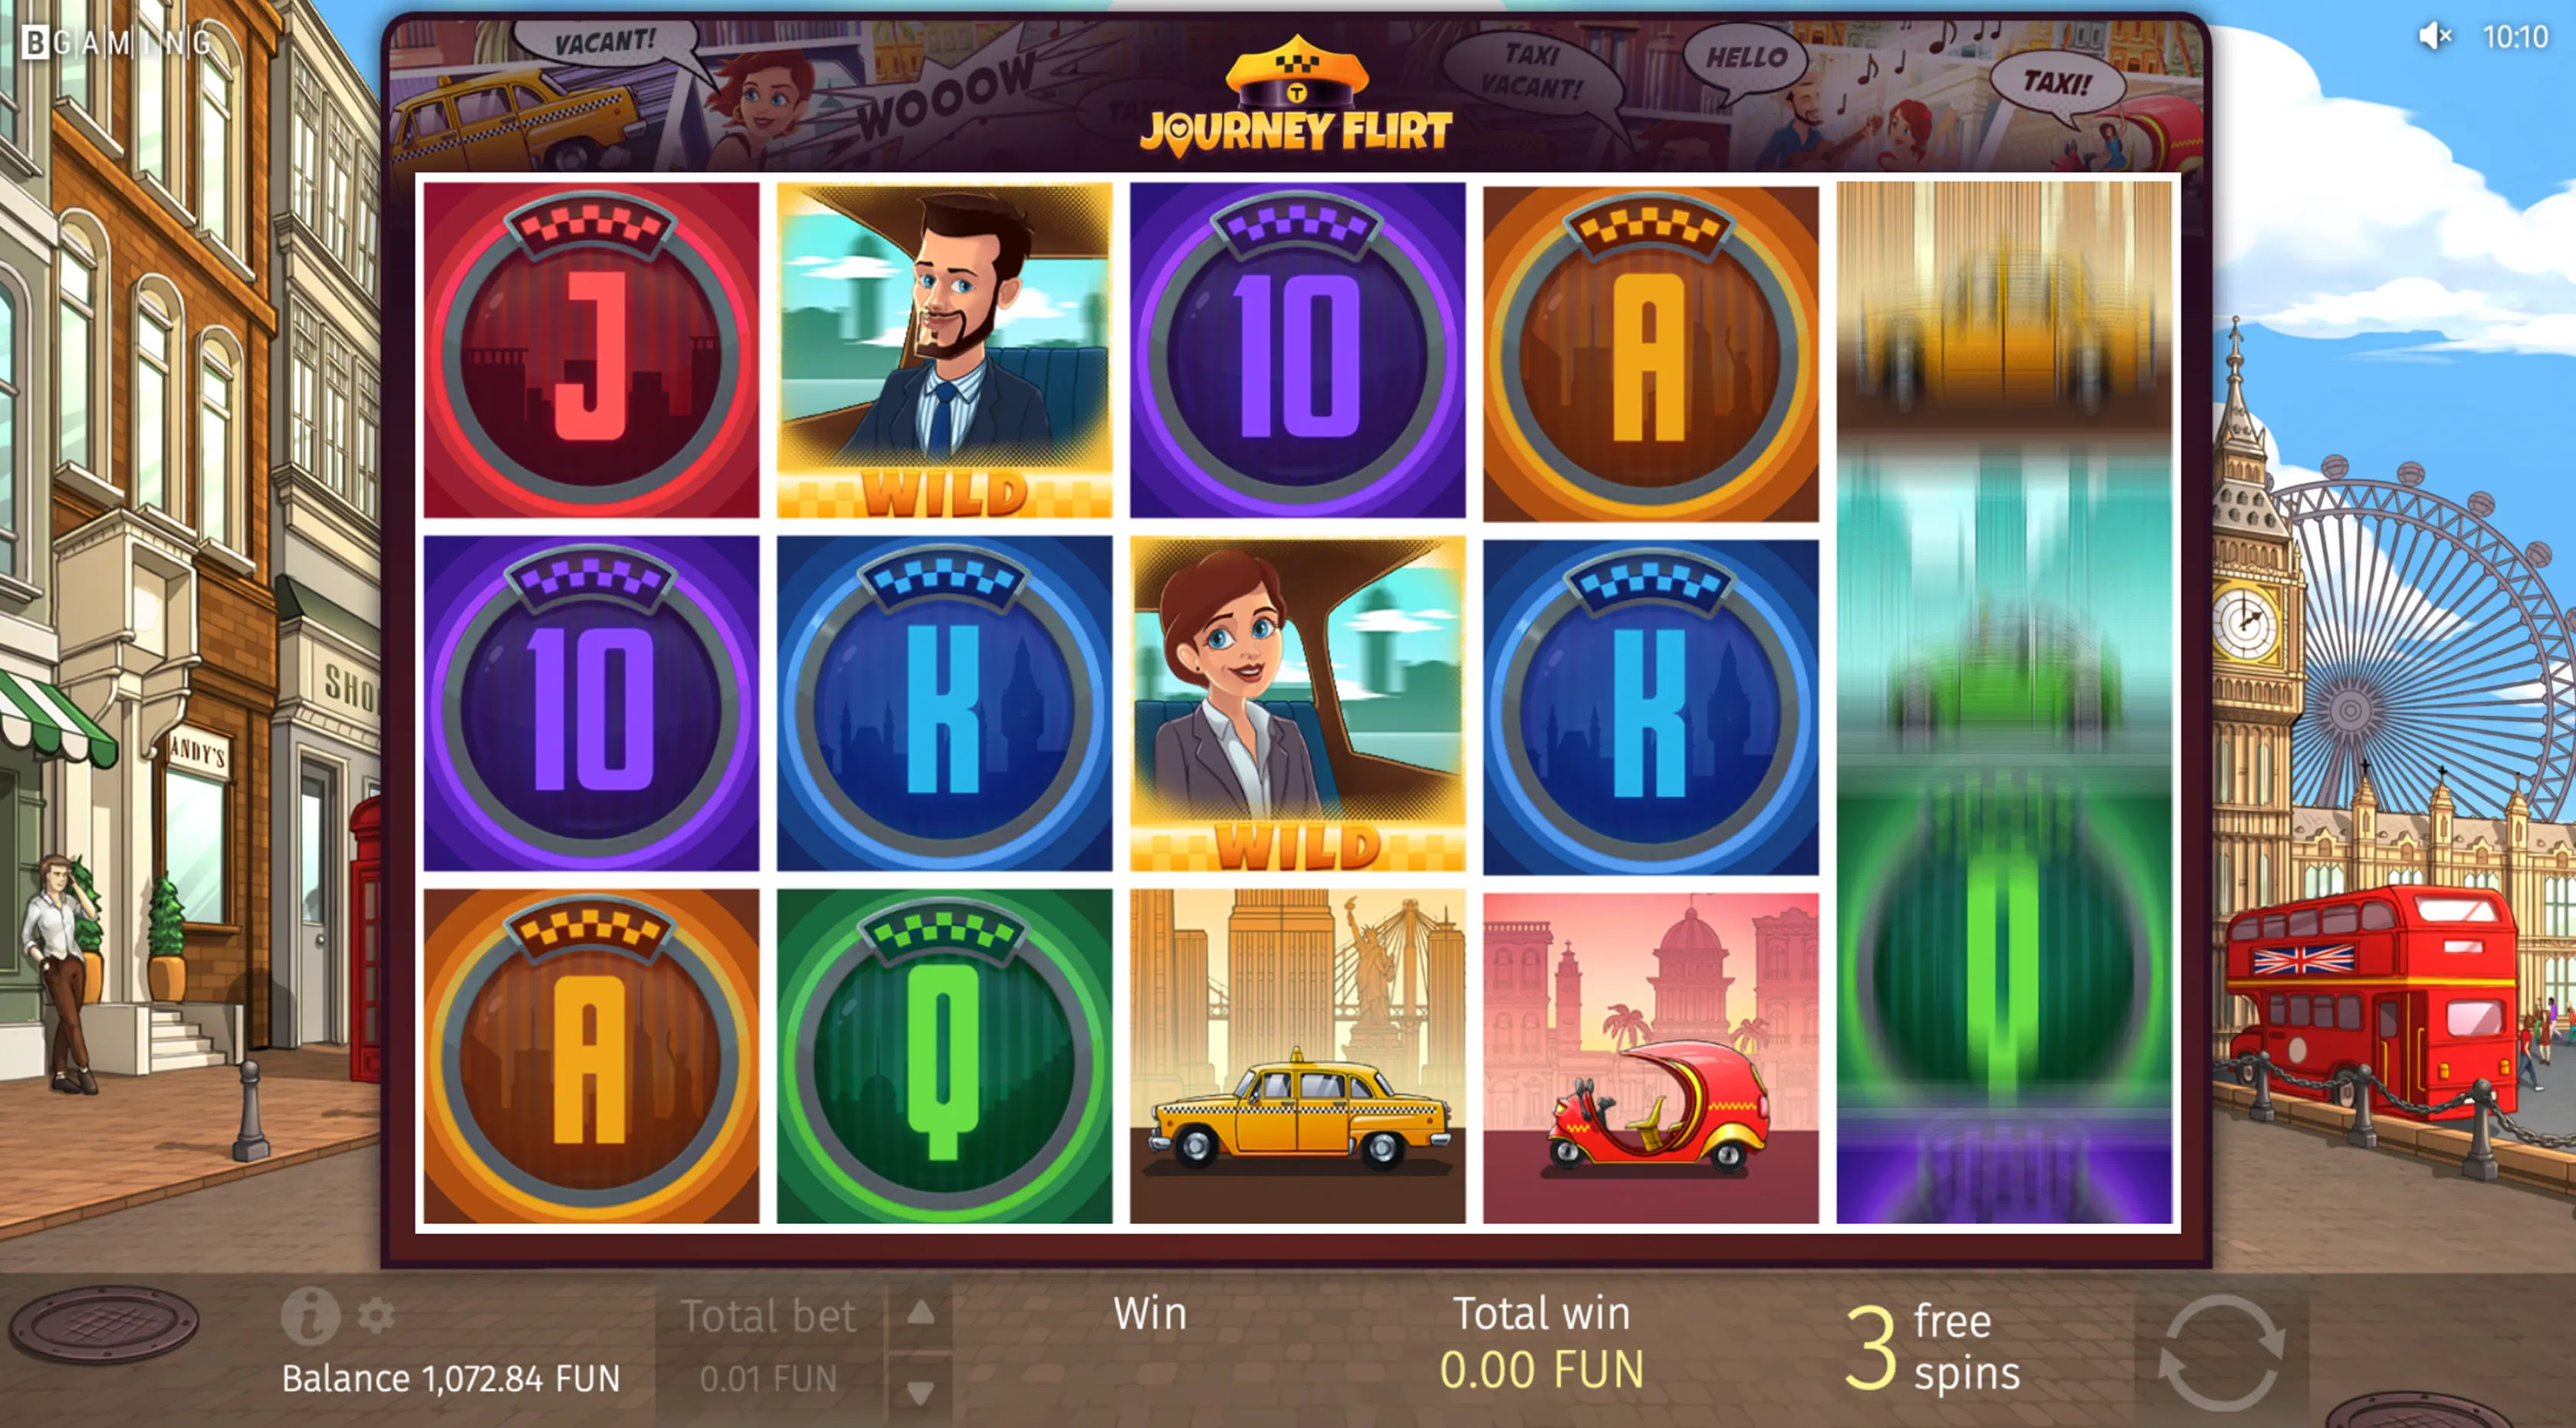This screenshot has height=1428, width=2576.
Task: Select the male Wild symbol
Action: (944, 350)
